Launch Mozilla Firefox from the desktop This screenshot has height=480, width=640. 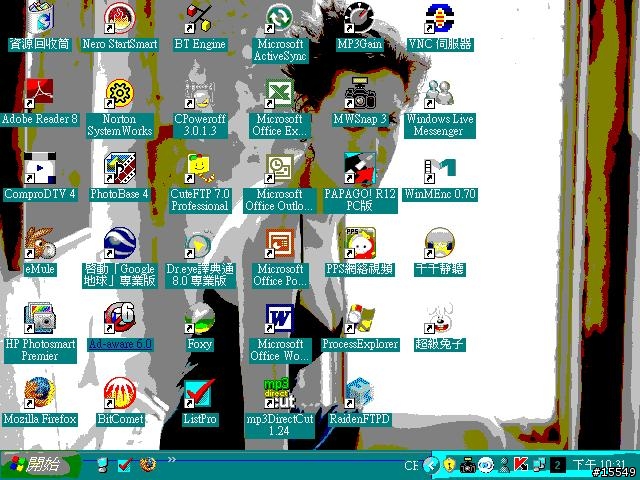coord(40,393)
